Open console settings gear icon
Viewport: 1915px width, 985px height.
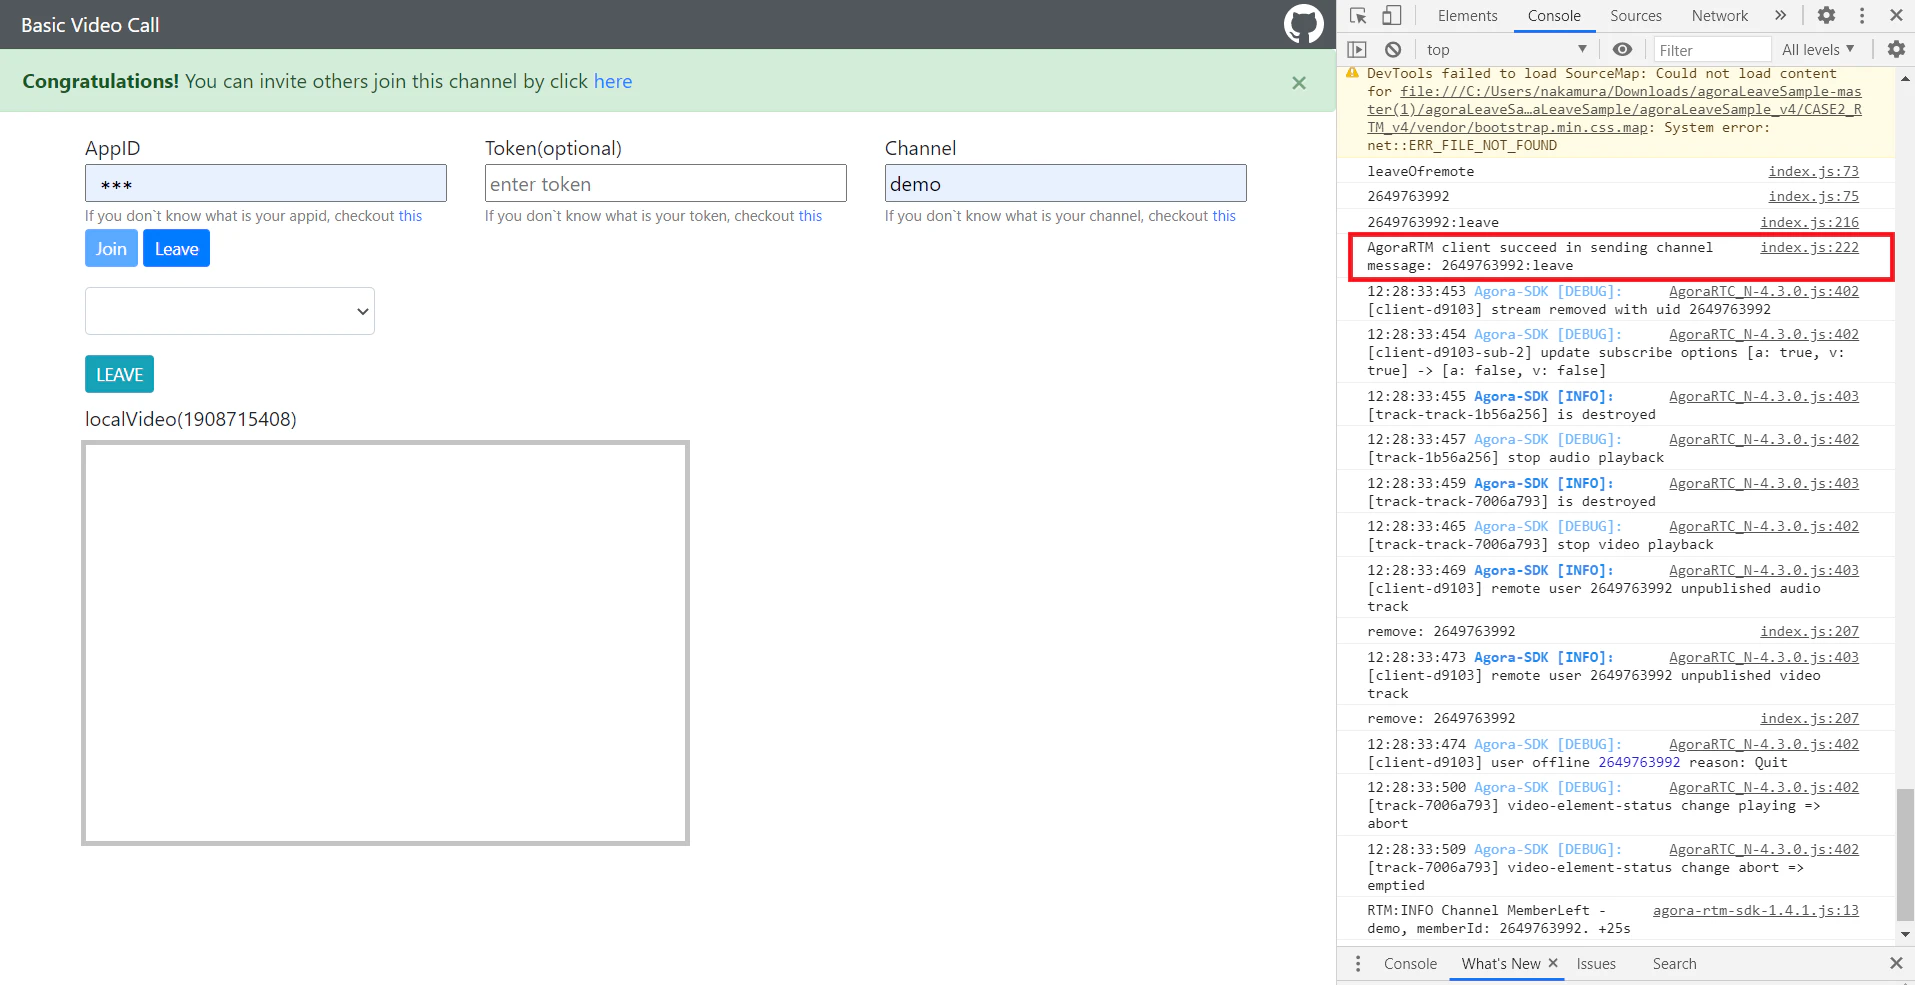(1896, 49)
